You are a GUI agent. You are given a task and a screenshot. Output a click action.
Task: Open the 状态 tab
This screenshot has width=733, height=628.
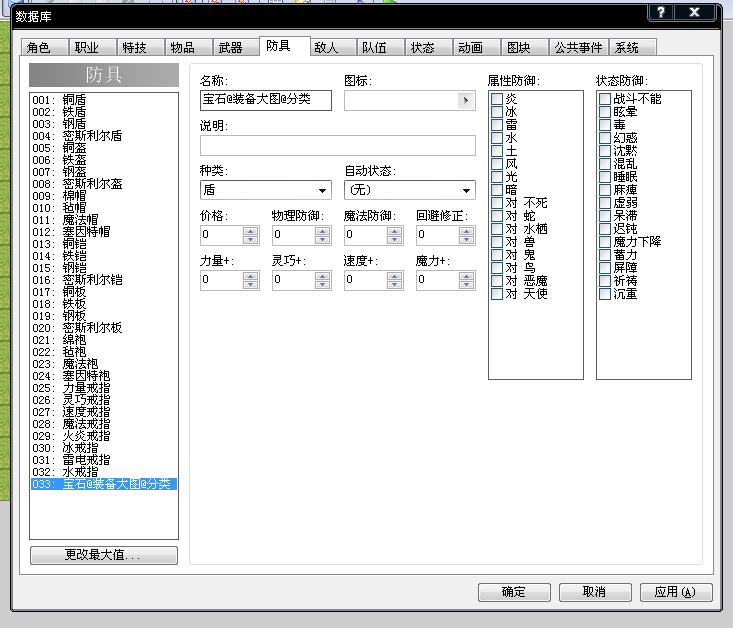tap(429, 47)
